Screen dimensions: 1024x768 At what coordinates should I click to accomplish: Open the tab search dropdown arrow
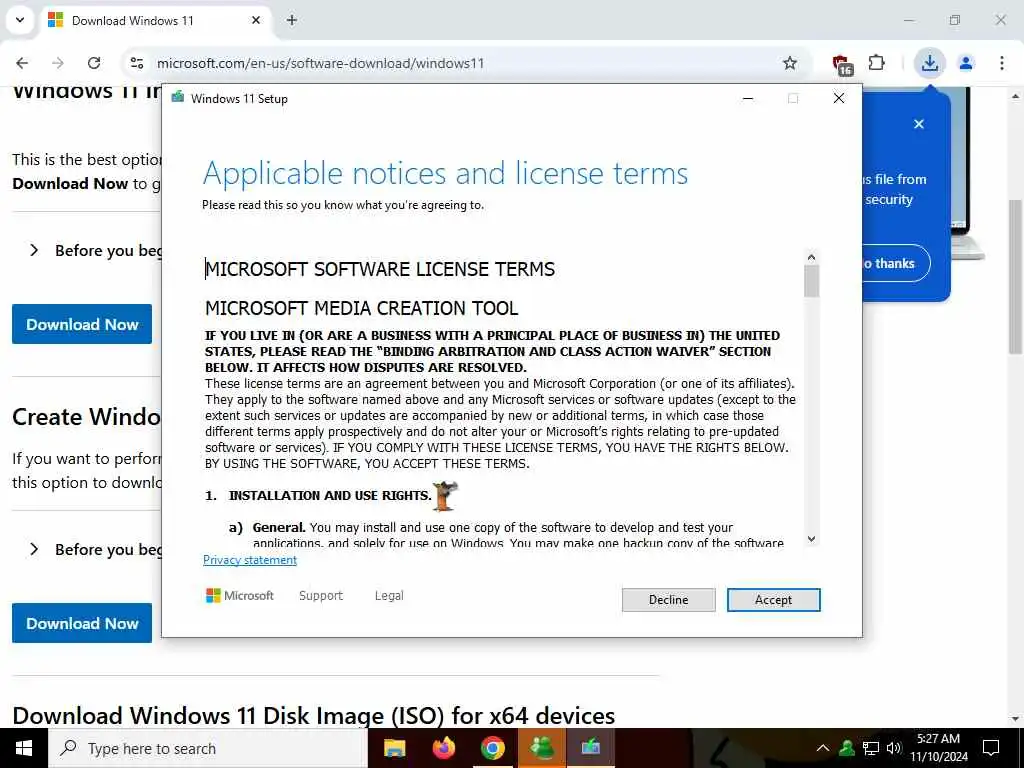coord(20,20)
